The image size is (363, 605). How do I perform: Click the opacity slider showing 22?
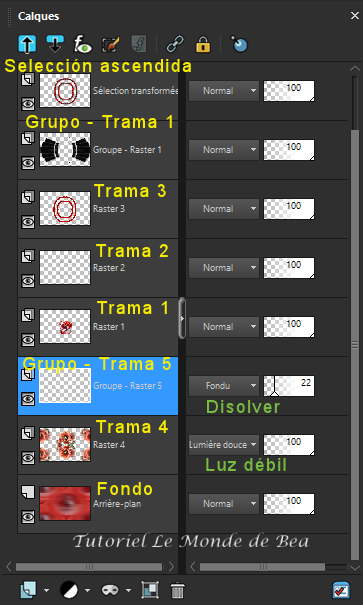click(x=289, y=386)
